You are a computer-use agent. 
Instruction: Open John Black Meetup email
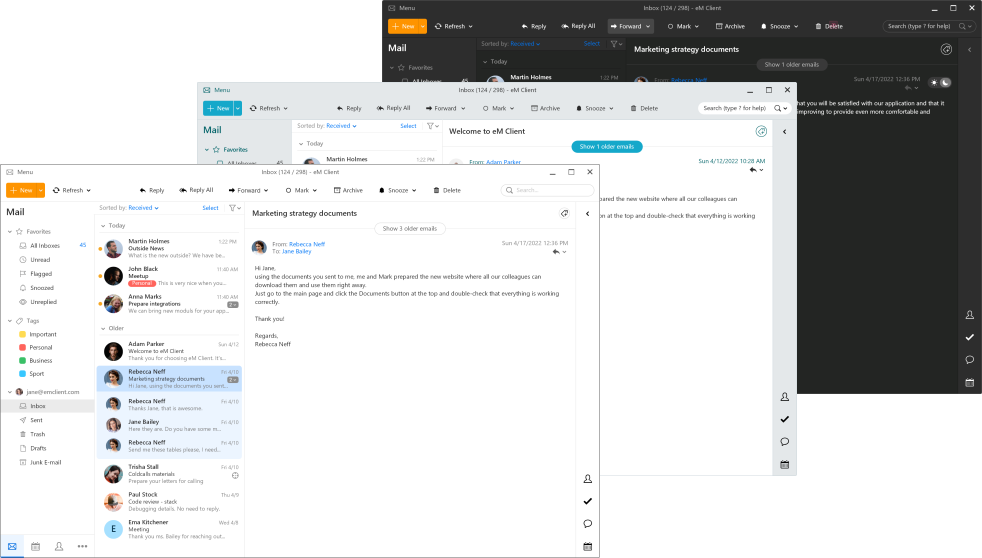pyautogui.click(x=169, y=276)
